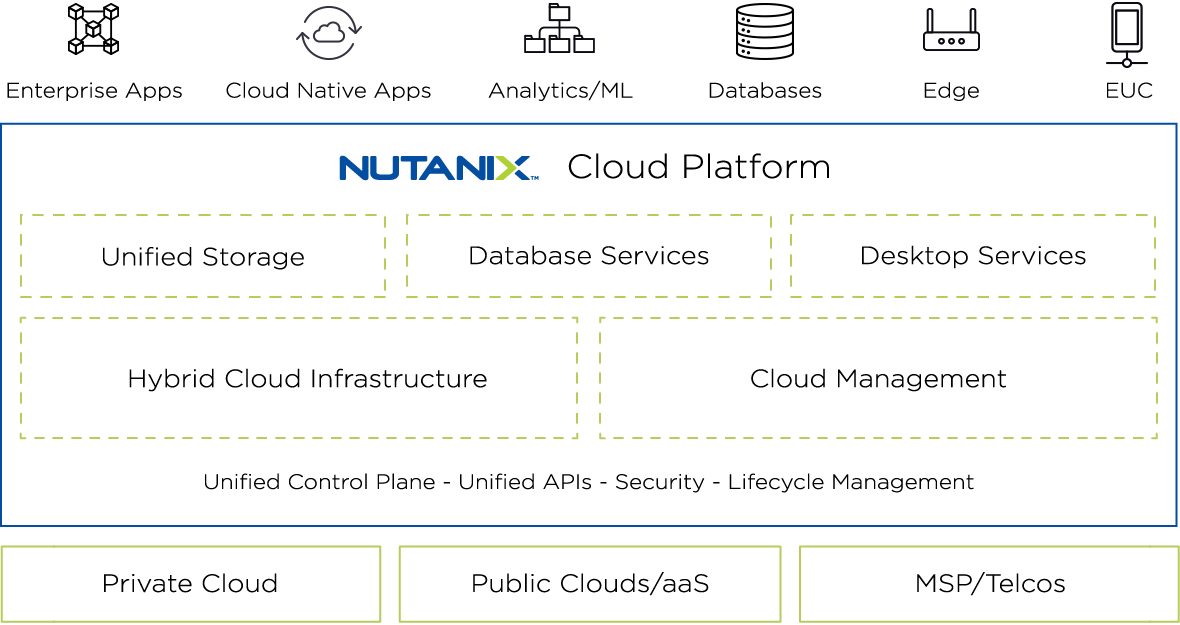Click the Edge router icon
1180x625 pixels.
pos(951,30)
